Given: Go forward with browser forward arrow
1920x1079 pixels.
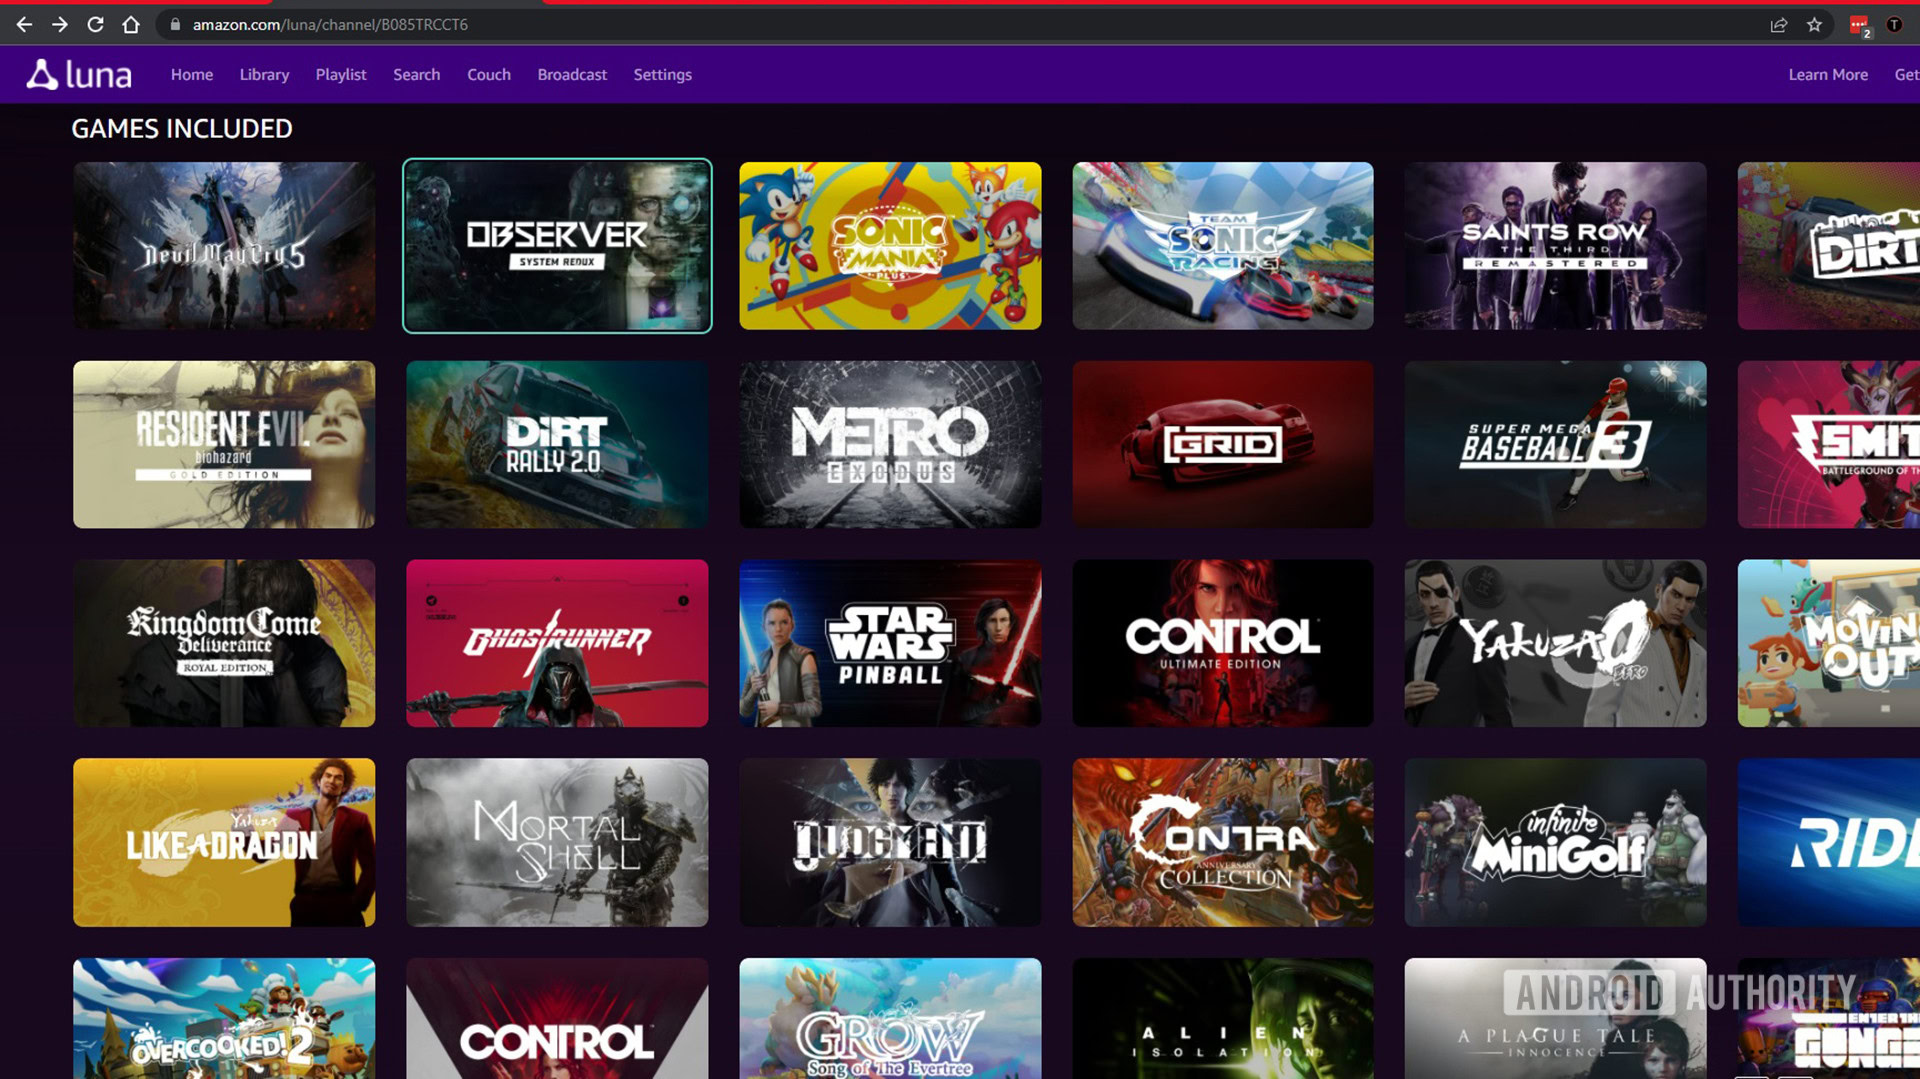Looking at the screenshot, I should 60,25.
